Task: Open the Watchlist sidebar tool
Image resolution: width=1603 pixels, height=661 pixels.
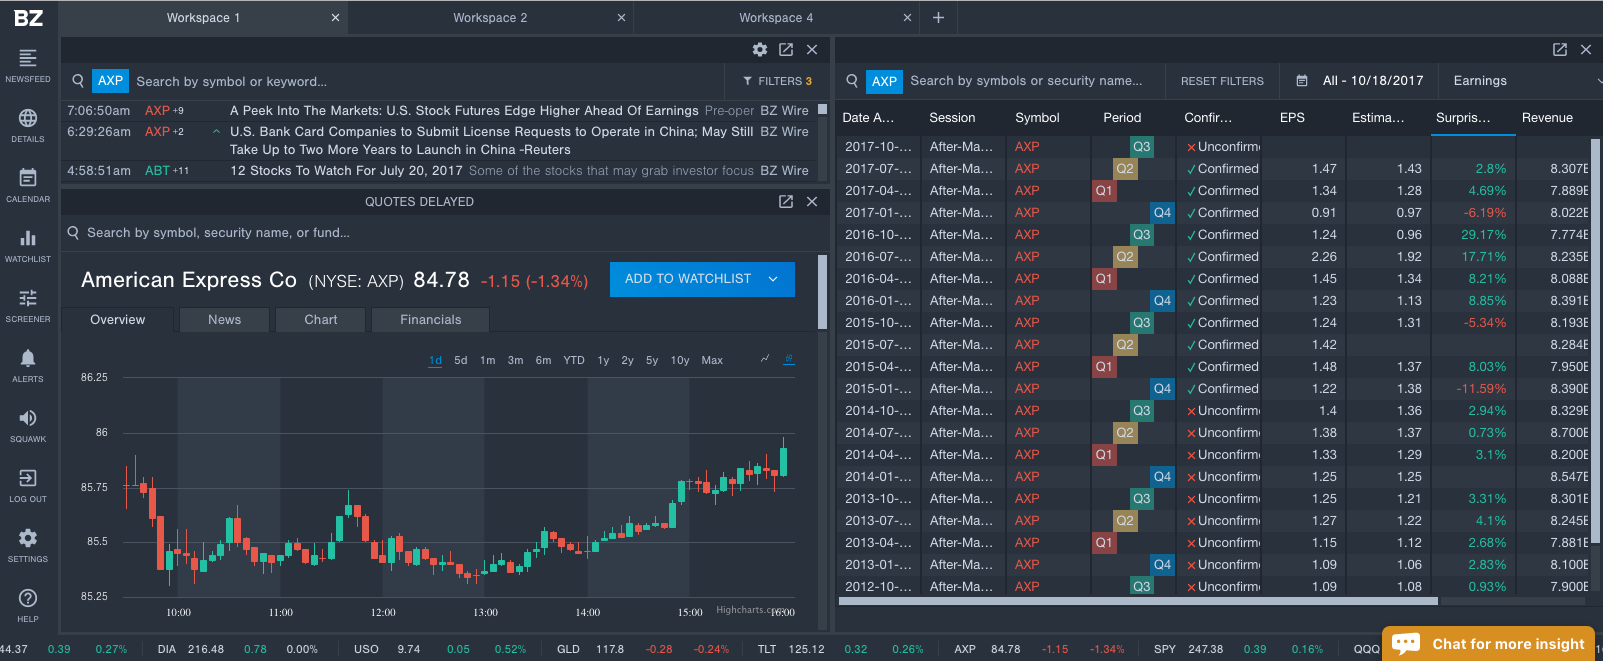Action: pos(28,245)
